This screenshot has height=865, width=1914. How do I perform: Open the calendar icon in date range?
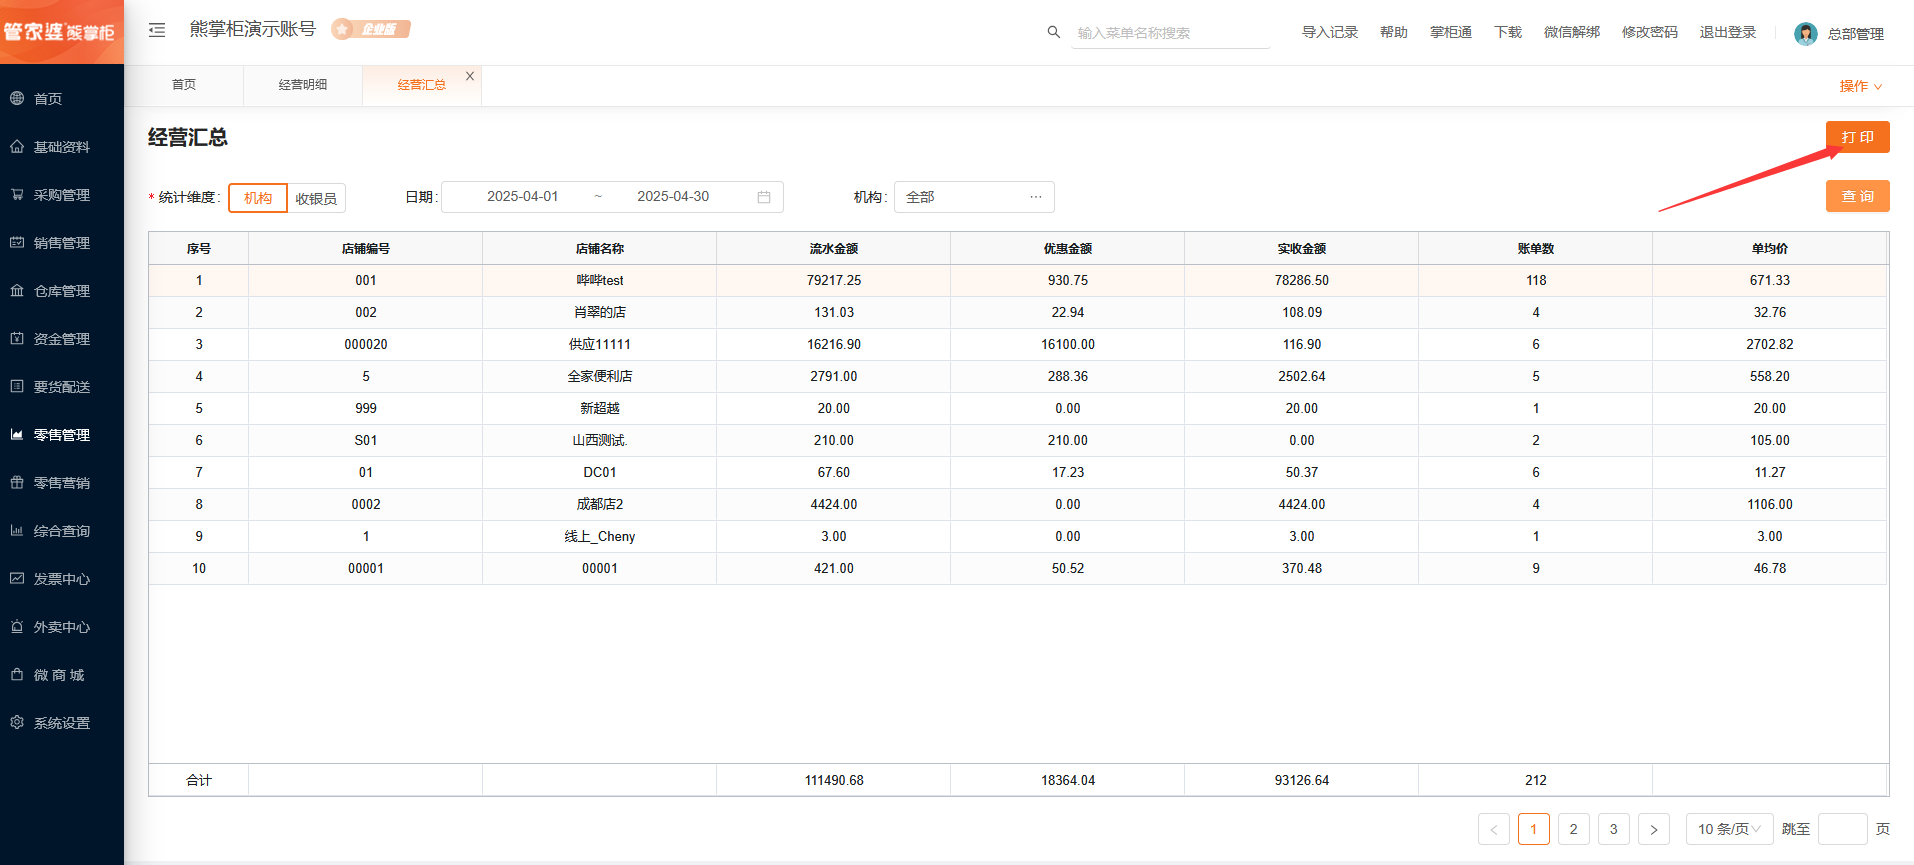[764, 197]
